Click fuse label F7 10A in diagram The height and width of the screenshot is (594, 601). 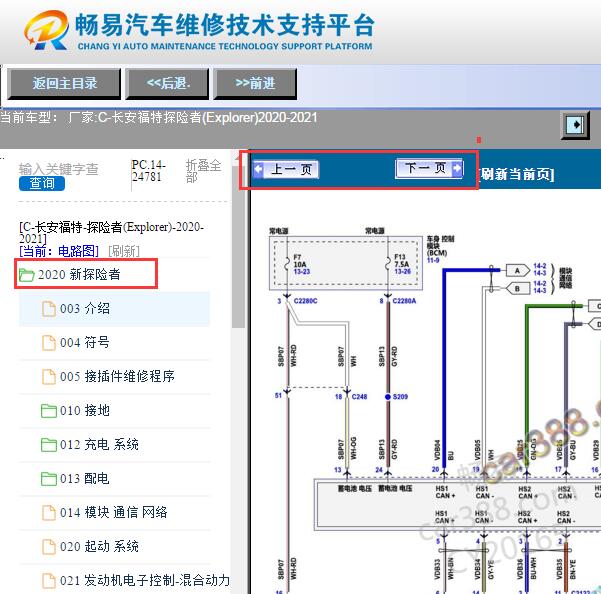point(300,261)
